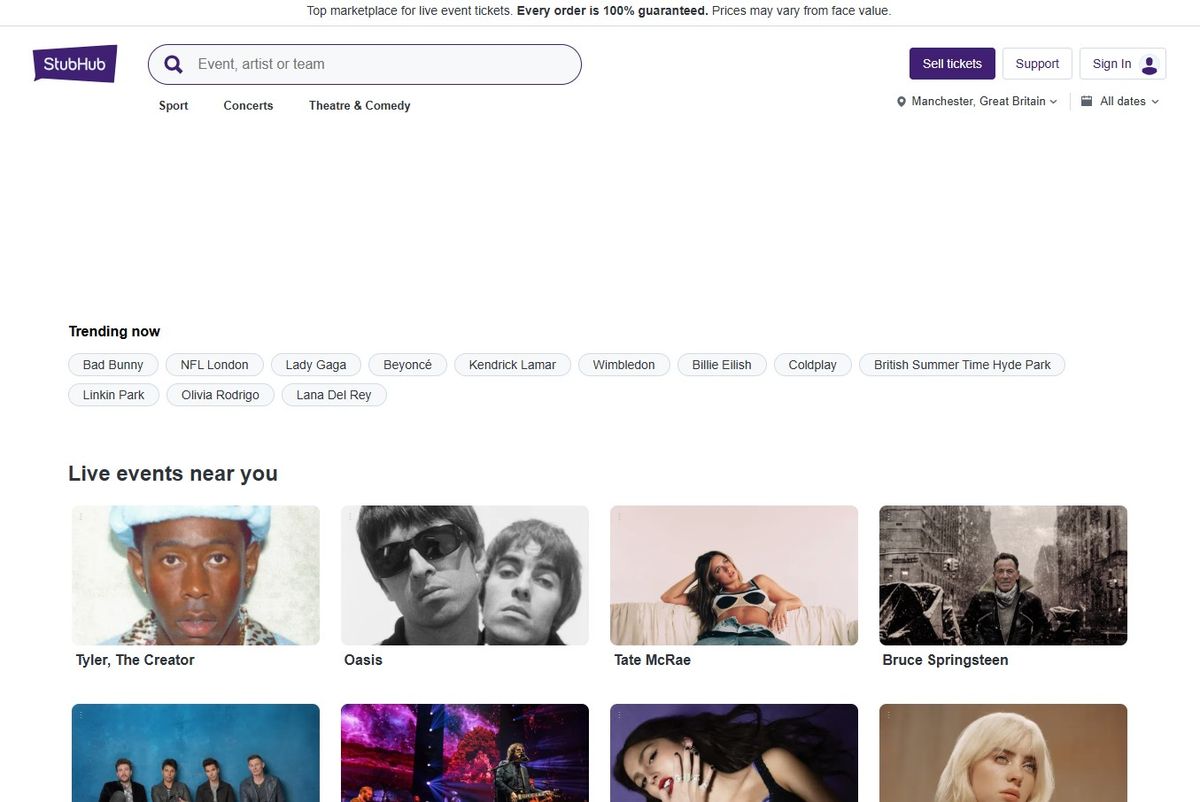
Task: Click the calendar icon beside All dates
Action: pos(1087,101)
